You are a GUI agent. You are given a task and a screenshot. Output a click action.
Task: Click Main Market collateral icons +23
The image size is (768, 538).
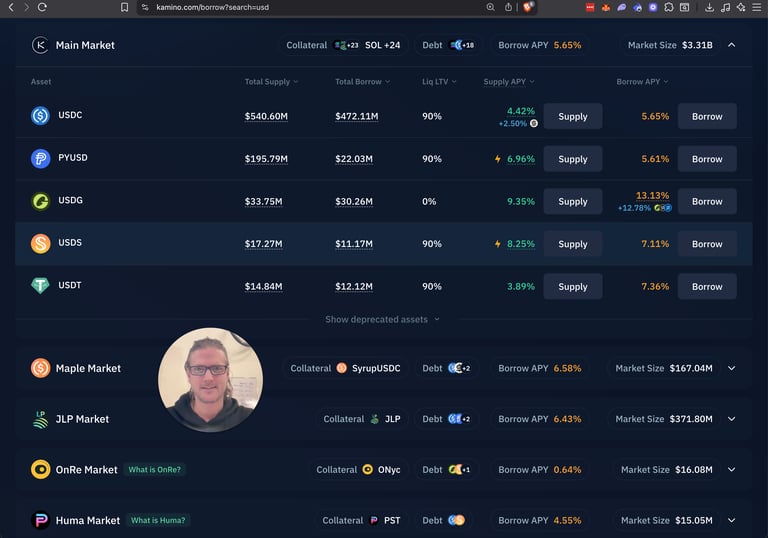coord(346,45)
